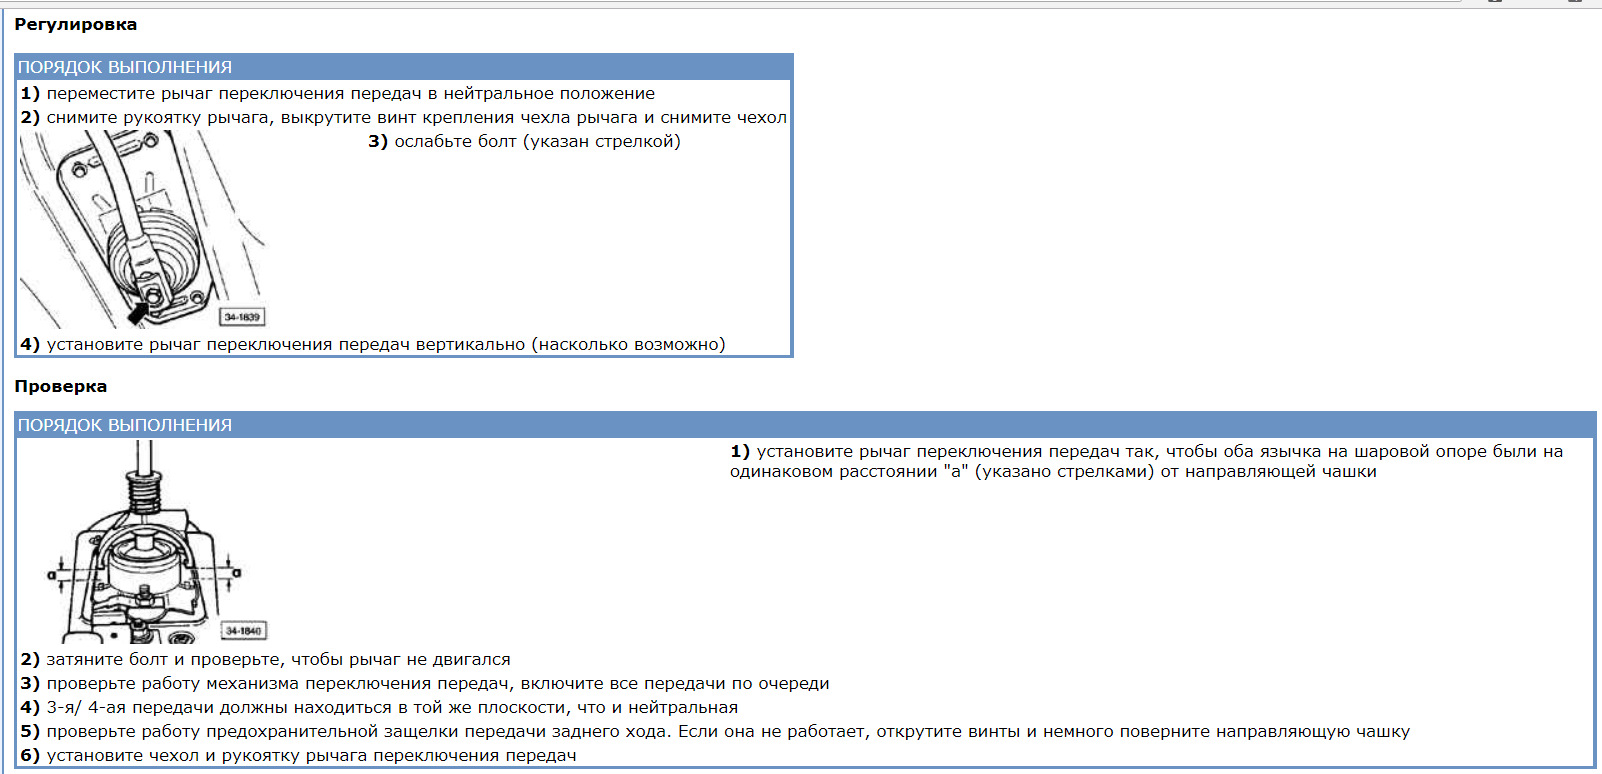Screen dimensions: 1602x774
Task: Click the '34-1840' figure number label
Action: pos(243,631)
